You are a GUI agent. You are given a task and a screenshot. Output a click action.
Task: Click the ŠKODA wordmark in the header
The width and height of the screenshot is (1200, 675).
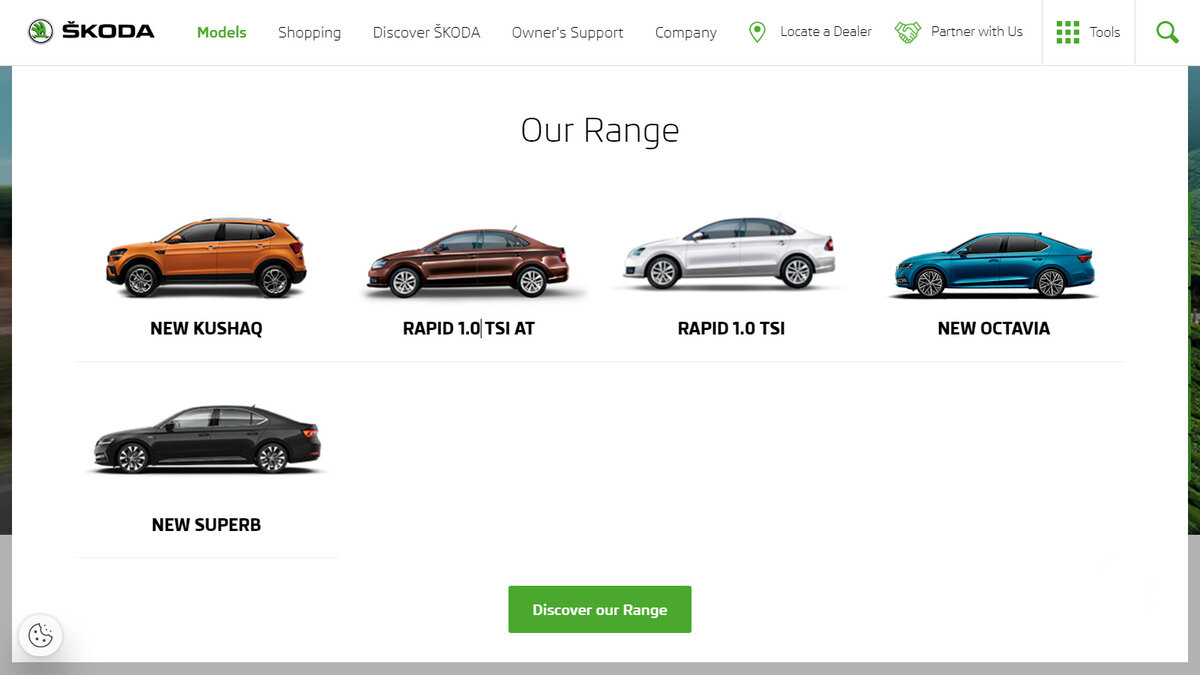[108, 31]
